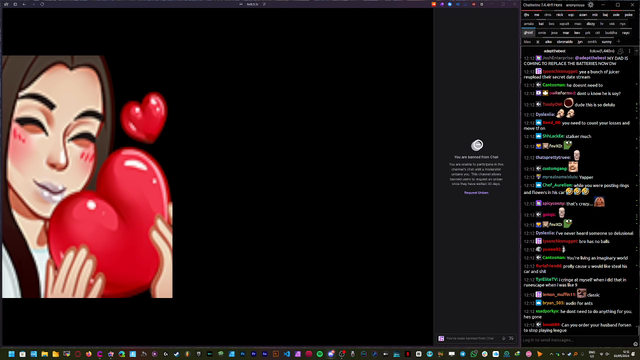Open the 'kai' tab
640x360 pixels.
541,24
